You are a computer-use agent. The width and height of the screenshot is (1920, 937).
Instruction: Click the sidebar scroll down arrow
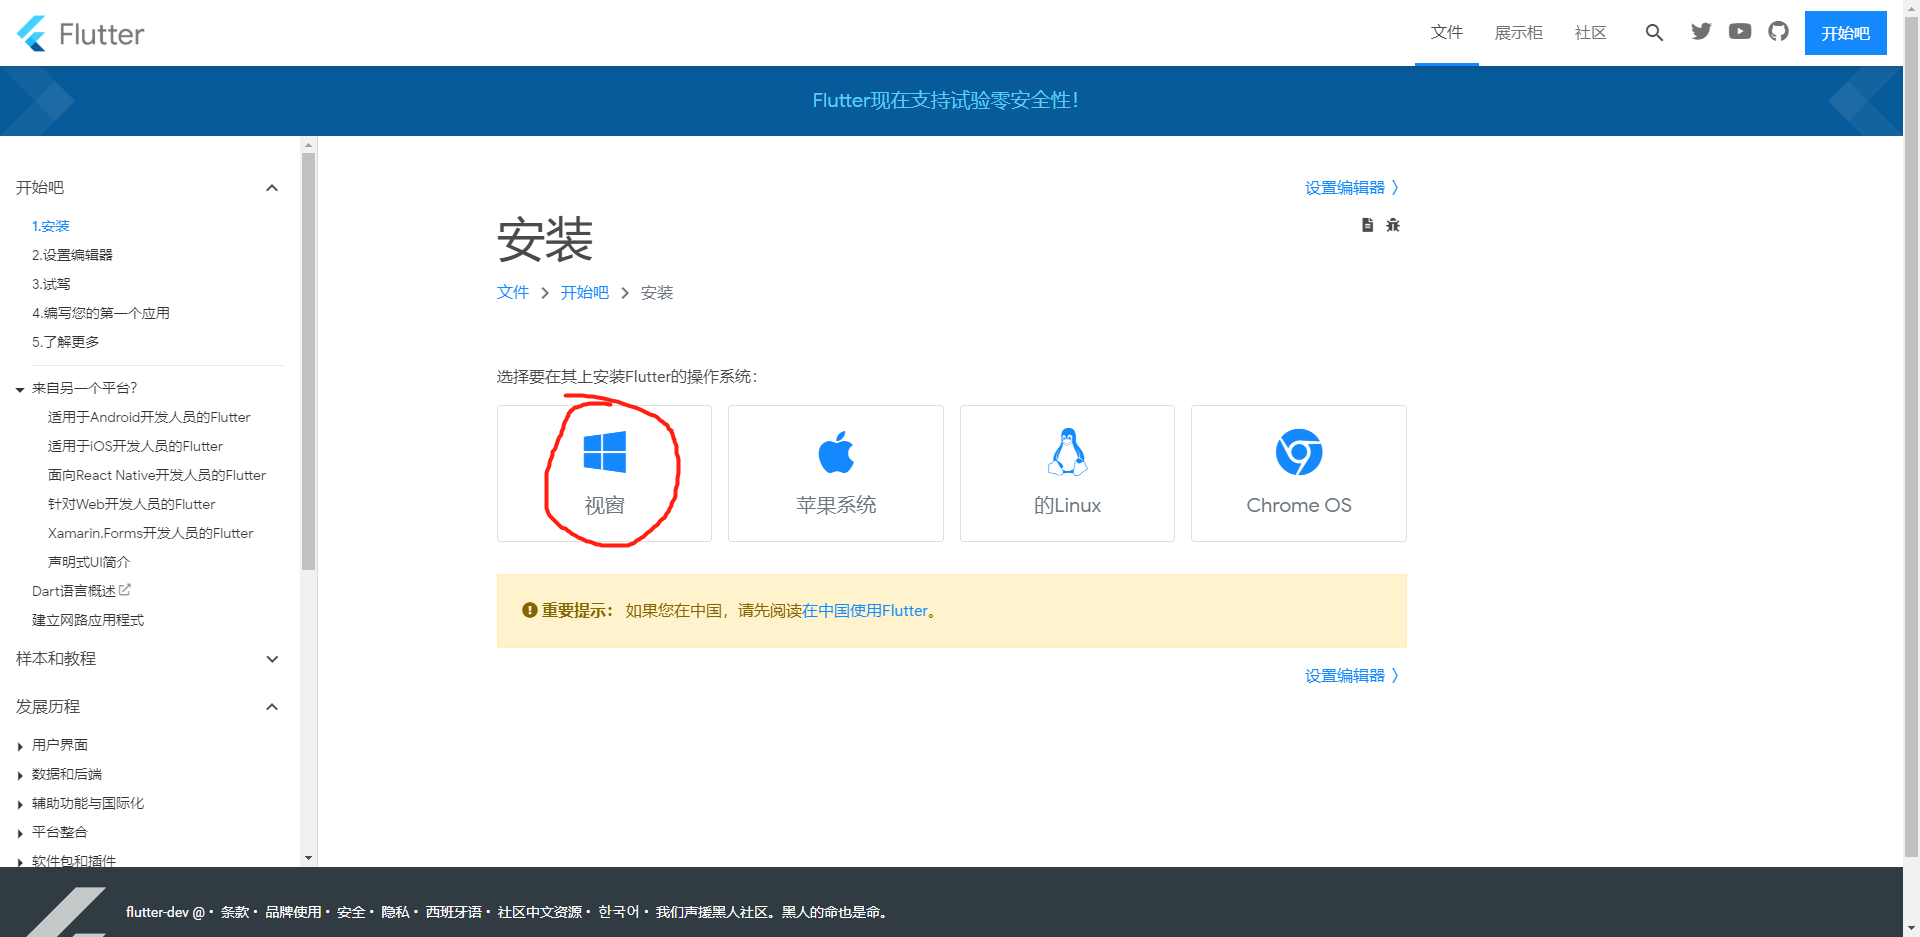click(308, 858)
